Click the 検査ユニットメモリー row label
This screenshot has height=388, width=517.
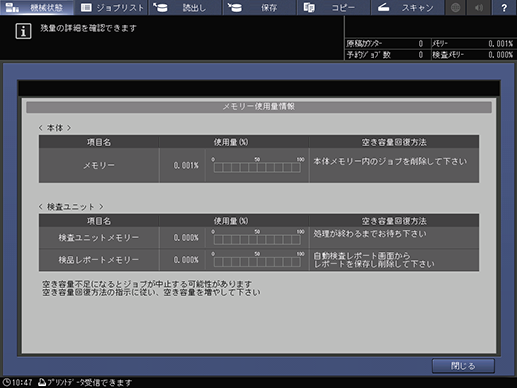[x=99, y=238]
